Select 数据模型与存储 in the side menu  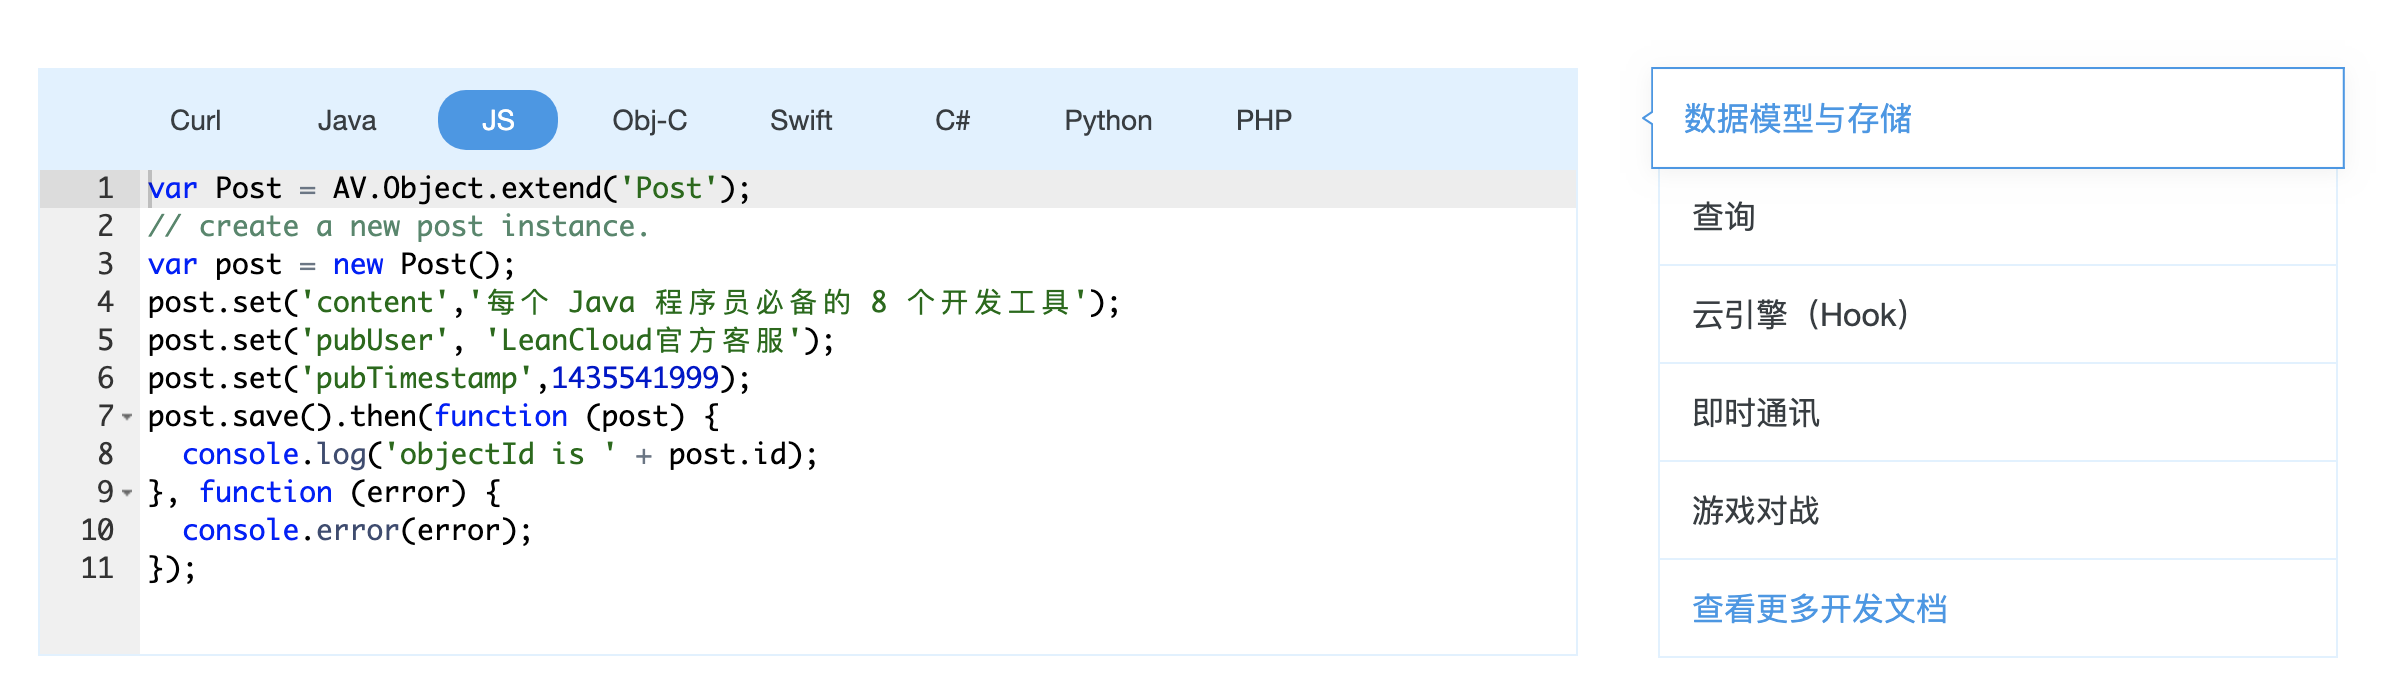pos(1798,118)
